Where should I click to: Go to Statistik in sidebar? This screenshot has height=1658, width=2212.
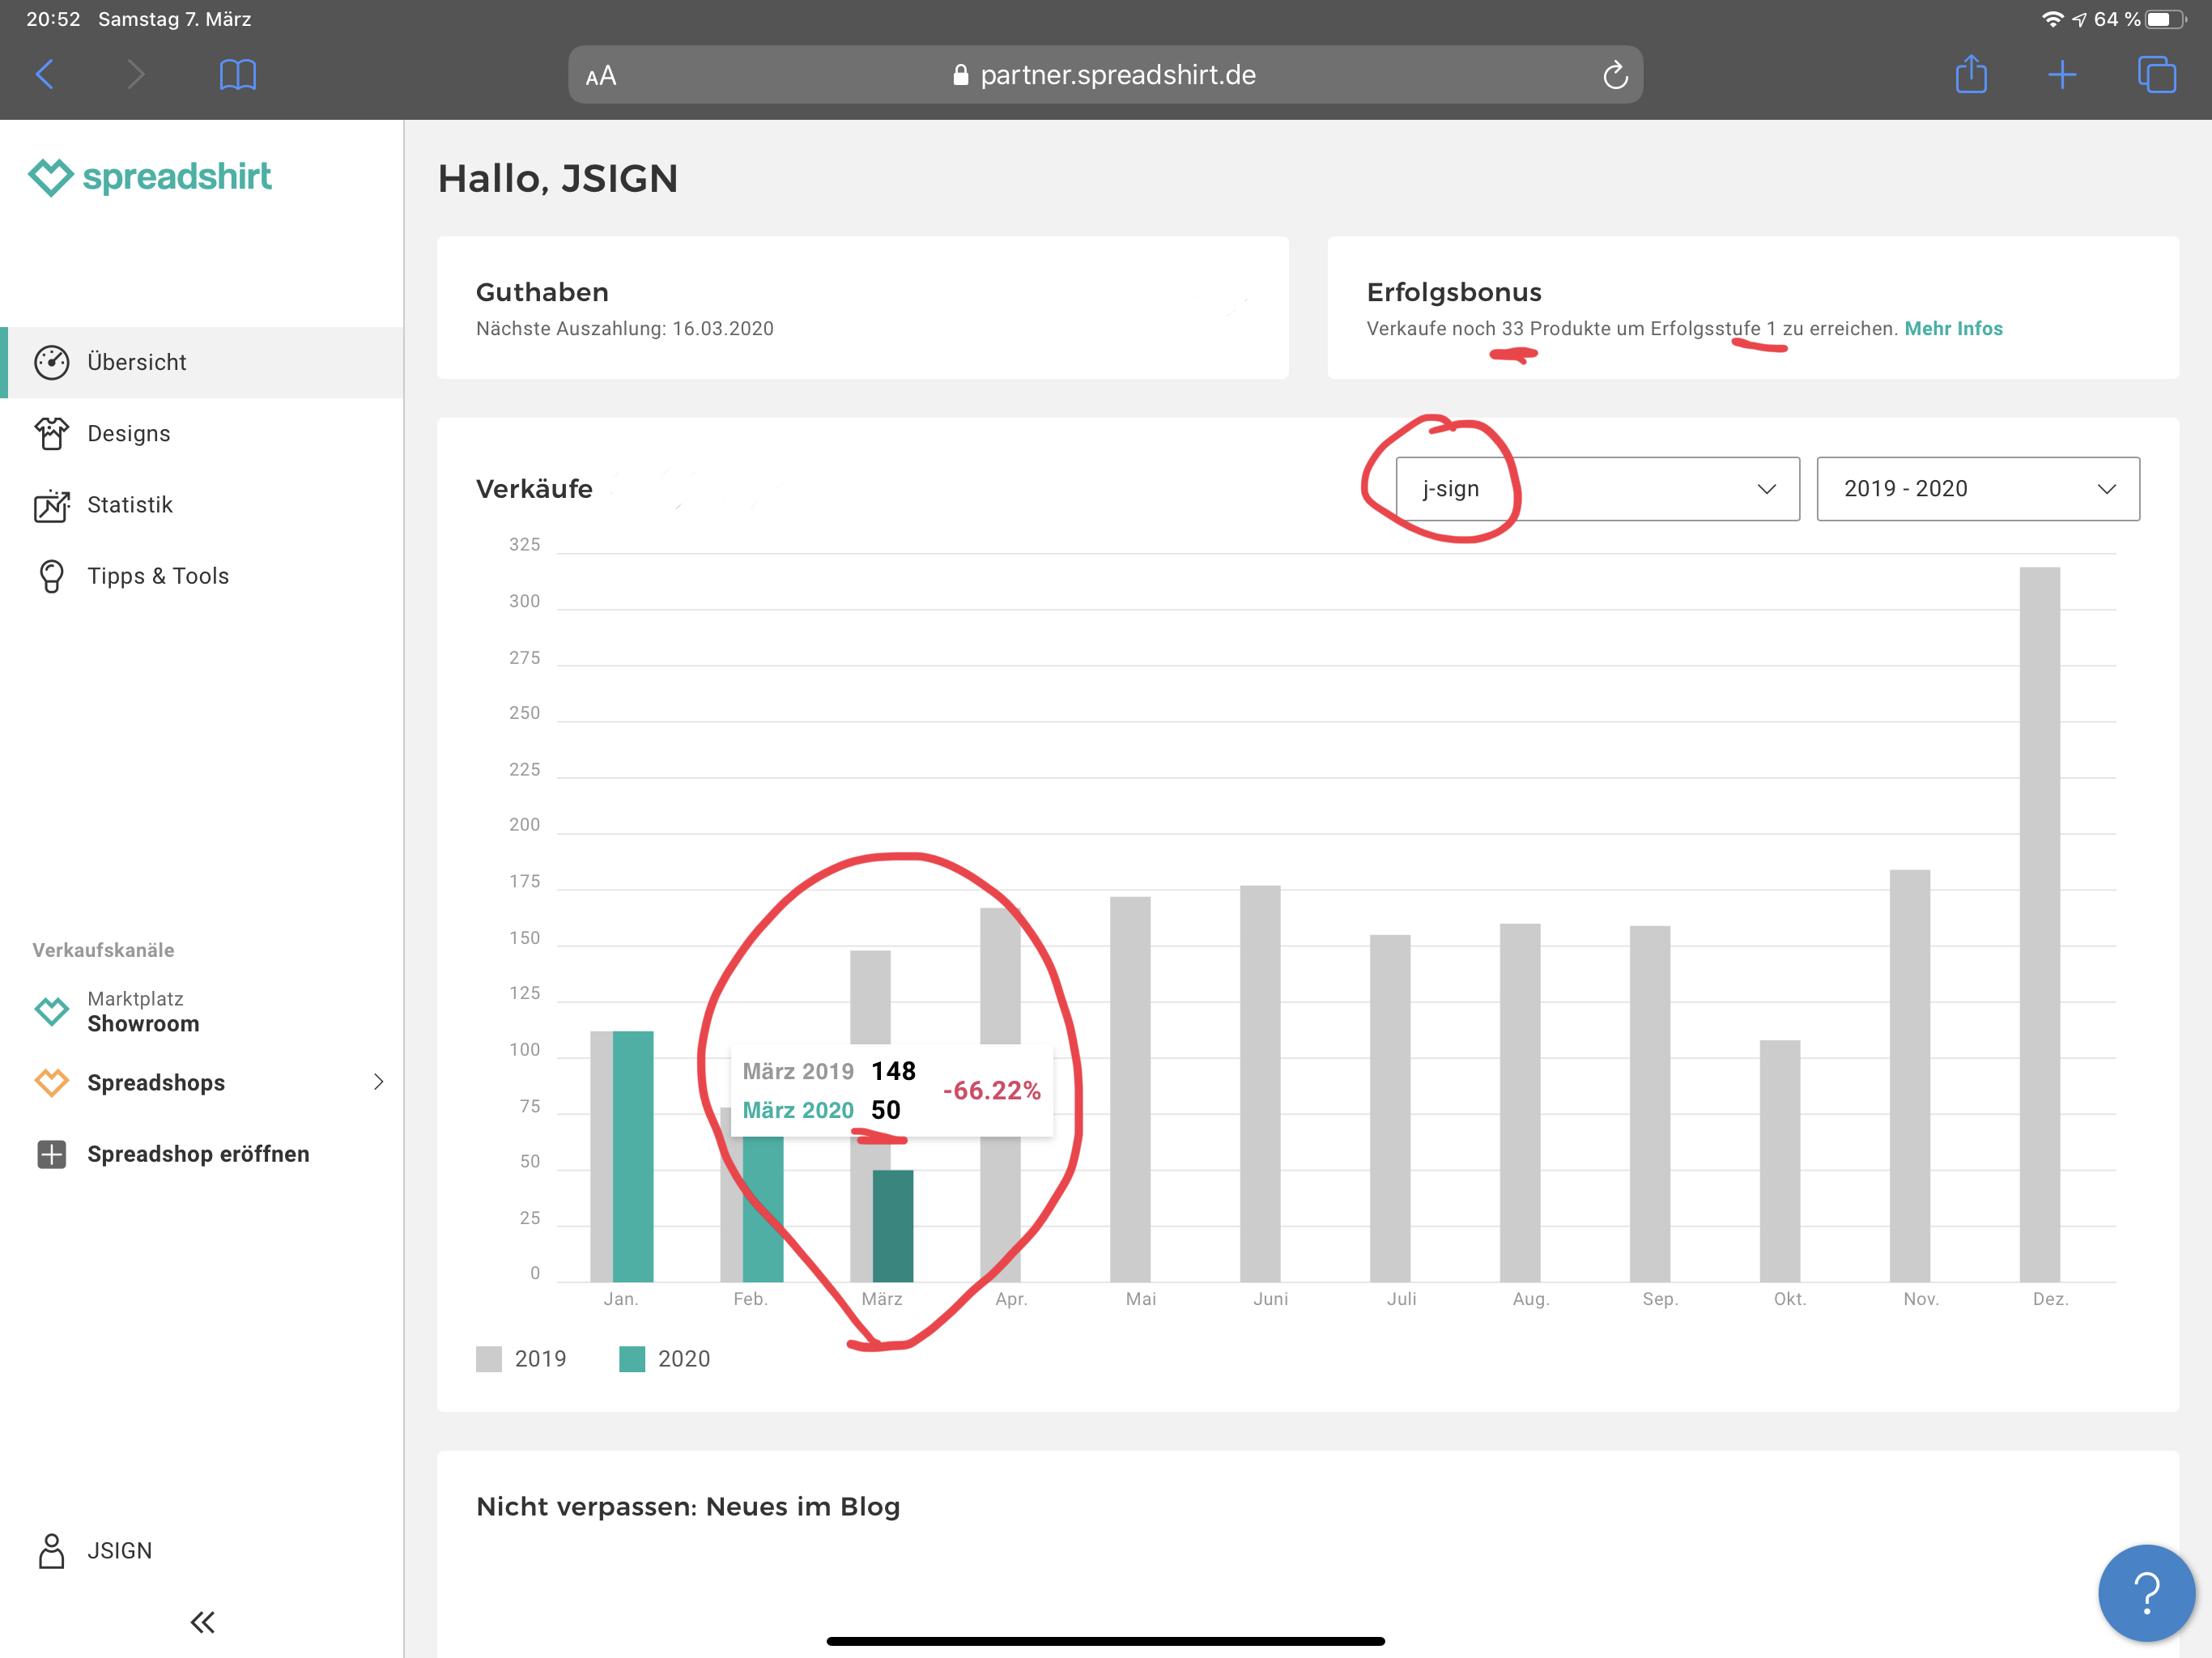click(x=130, y=505)
